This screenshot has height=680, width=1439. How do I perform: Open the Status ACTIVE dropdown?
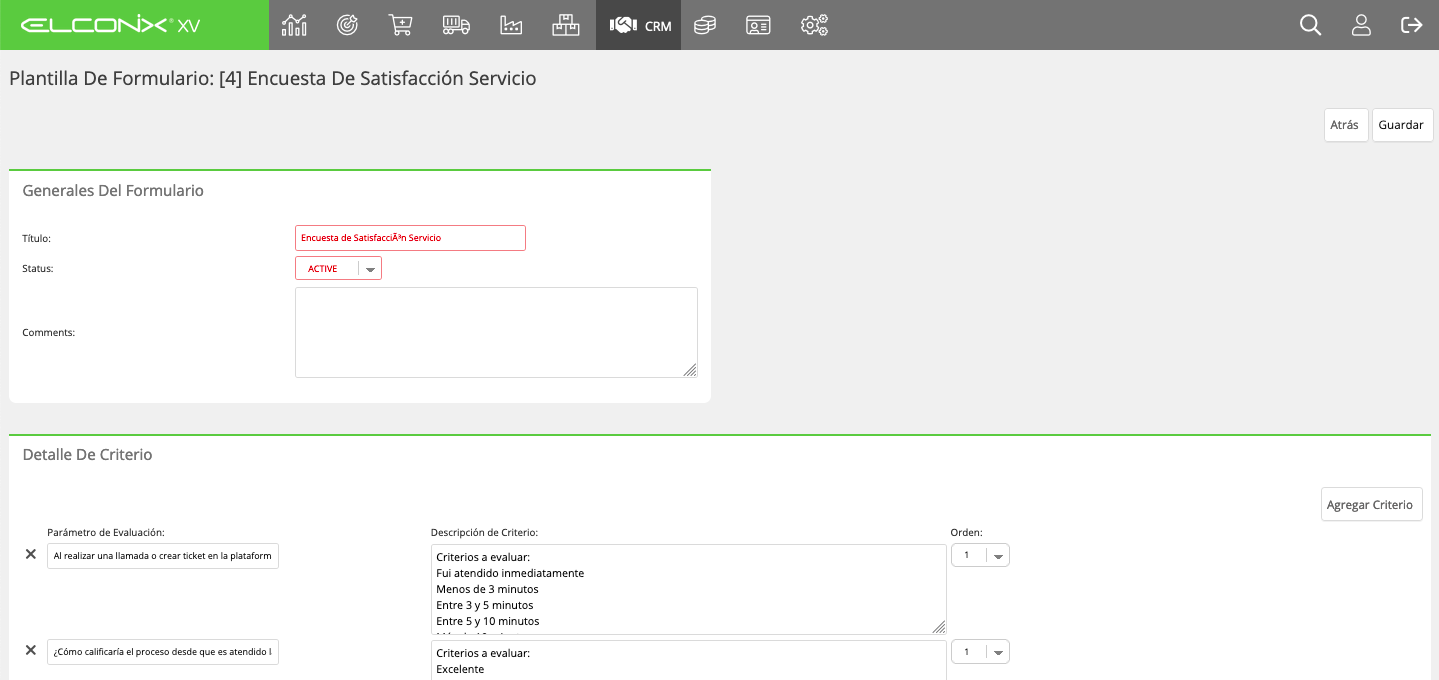[338, 268]
